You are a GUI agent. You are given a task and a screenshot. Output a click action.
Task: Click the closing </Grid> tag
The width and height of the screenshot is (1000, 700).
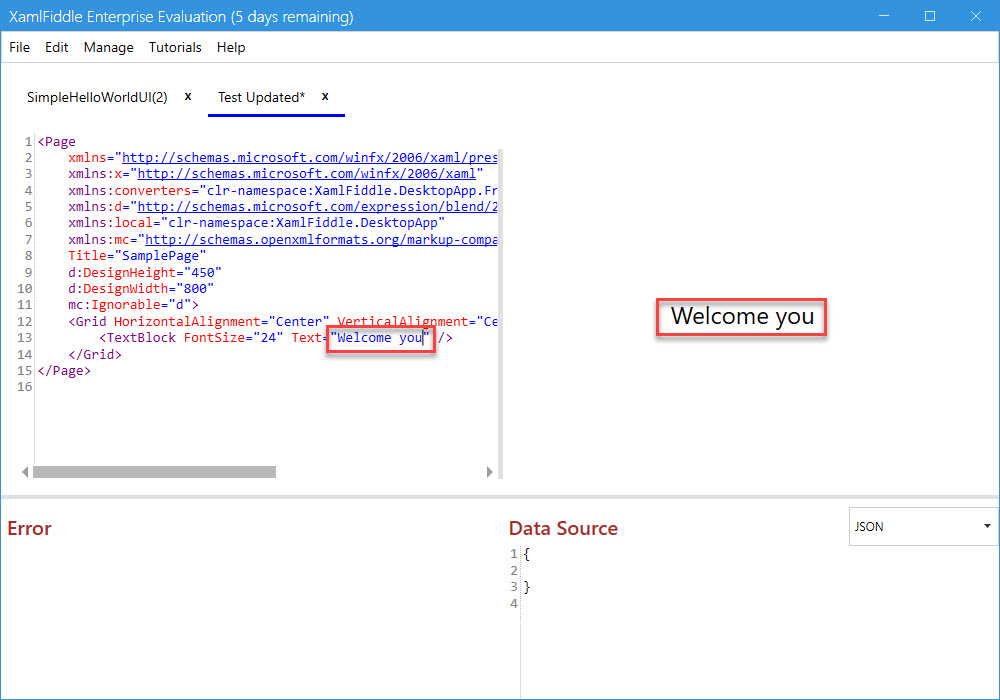(94, 354)
